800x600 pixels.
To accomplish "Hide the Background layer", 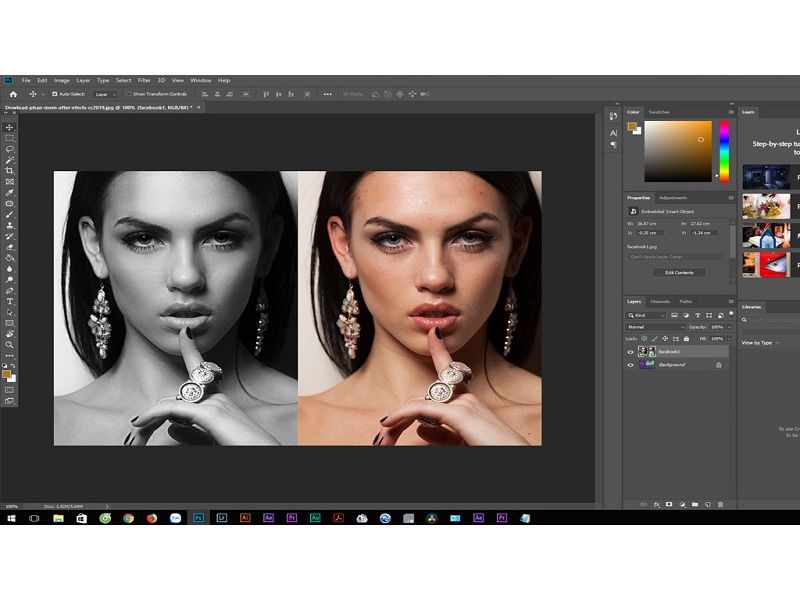I will pos(630,364).
